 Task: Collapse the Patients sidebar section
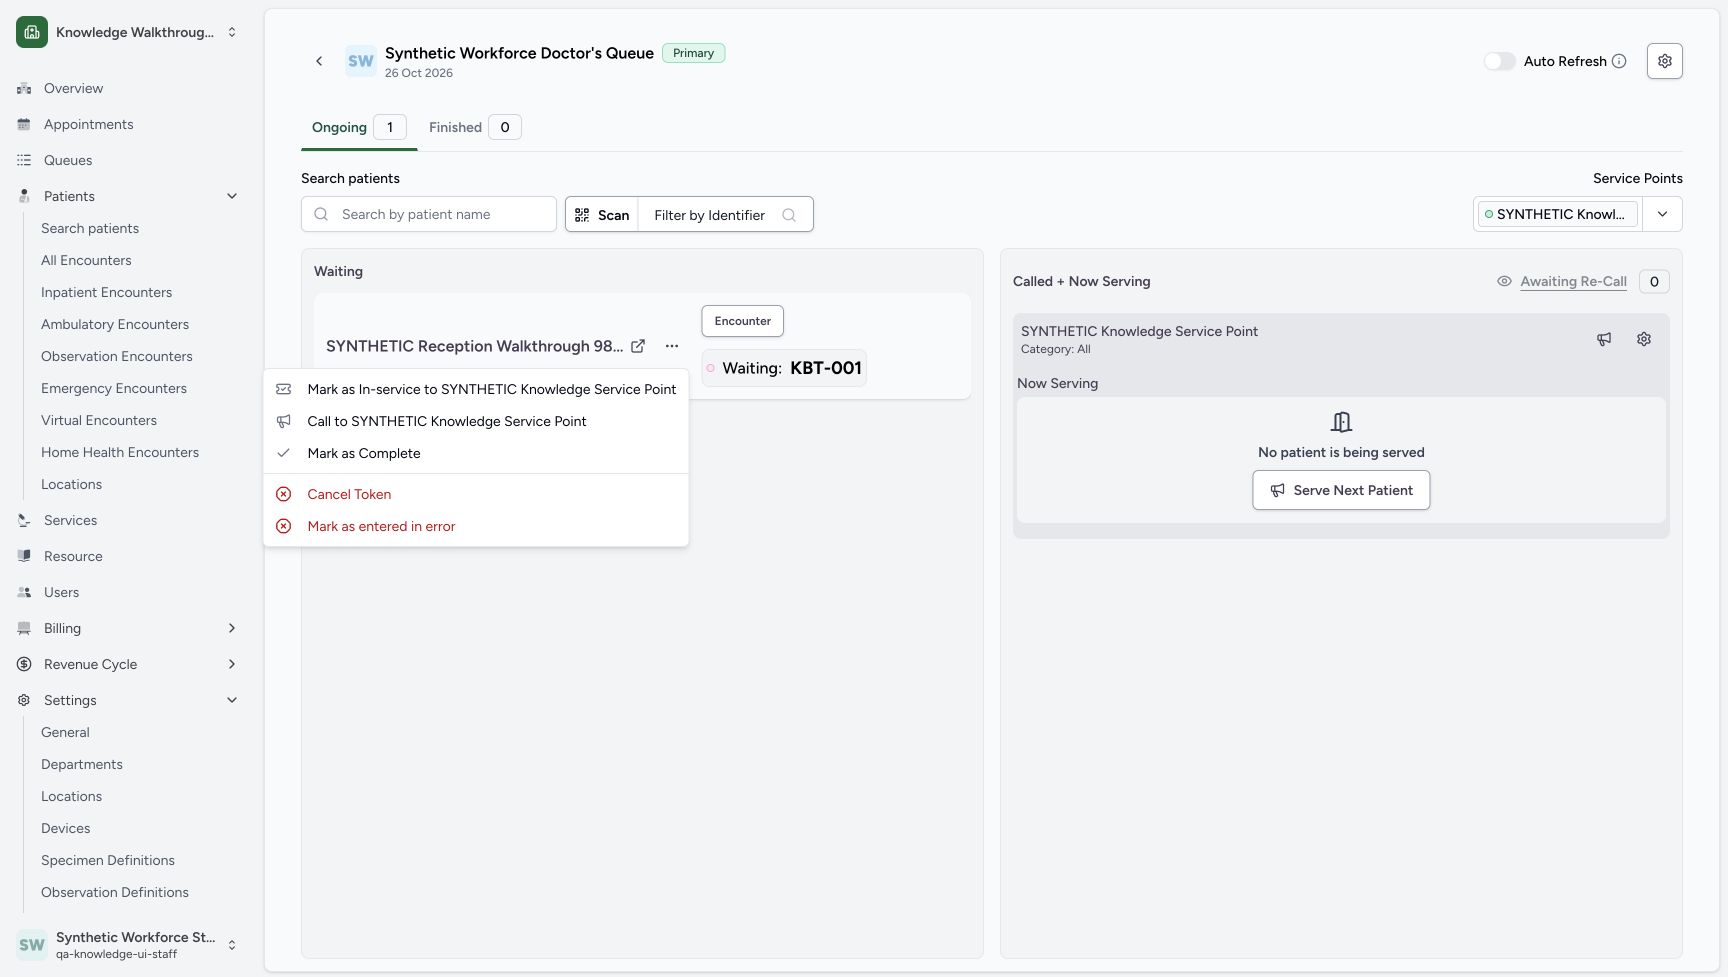point(232,196)
